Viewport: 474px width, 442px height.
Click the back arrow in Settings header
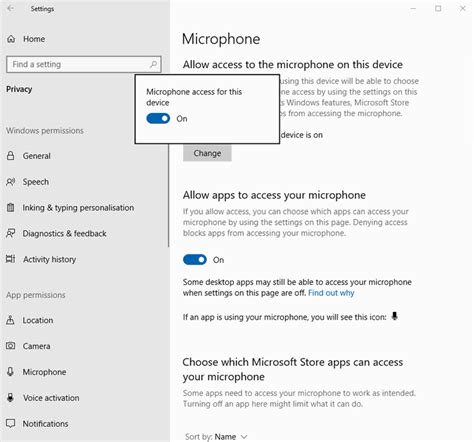click(11, 8)
